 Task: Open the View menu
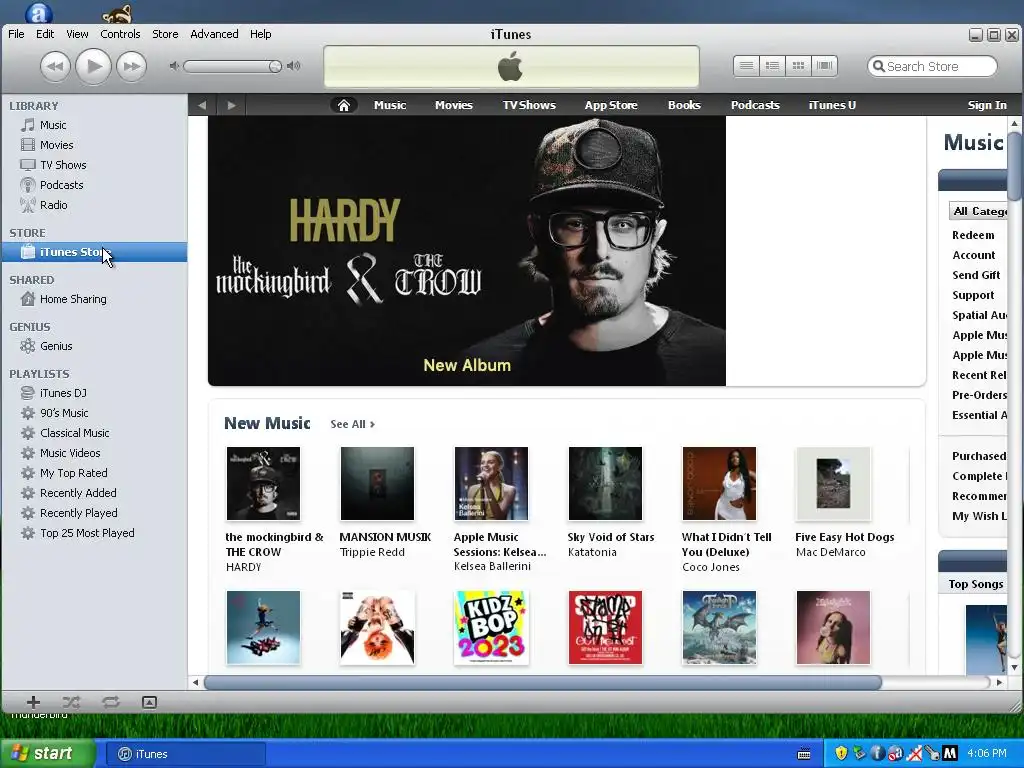tap(77, 34)
